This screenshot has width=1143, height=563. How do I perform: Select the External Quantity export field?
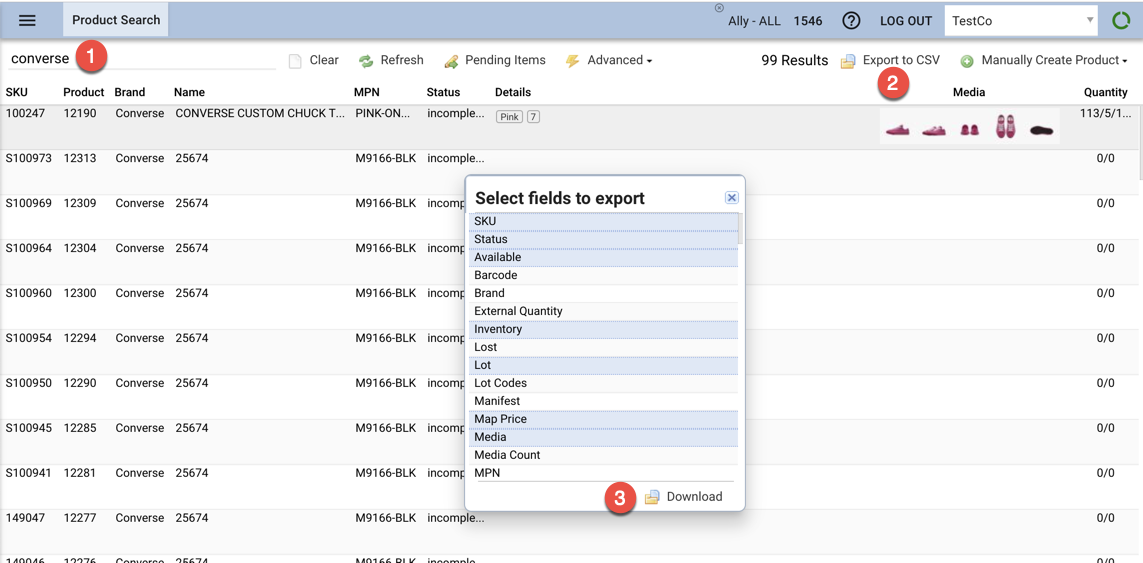click(x=604, y=311)
